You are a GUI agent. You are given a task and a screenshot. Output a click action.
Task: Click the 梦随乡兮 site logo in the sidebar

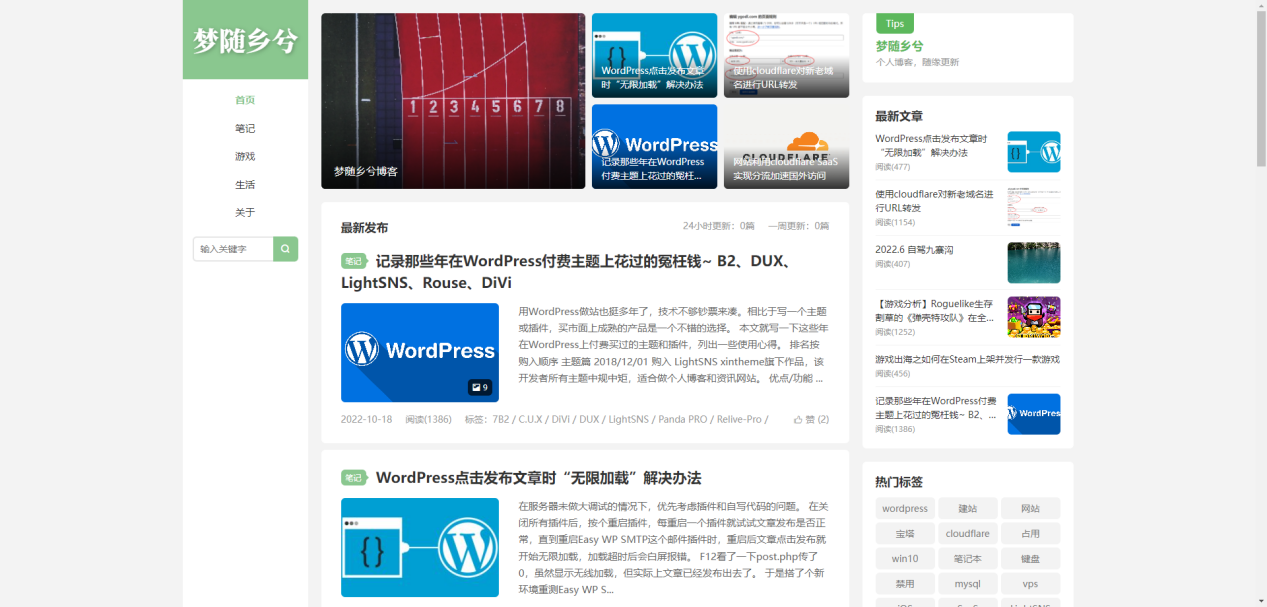coord(245,40)
